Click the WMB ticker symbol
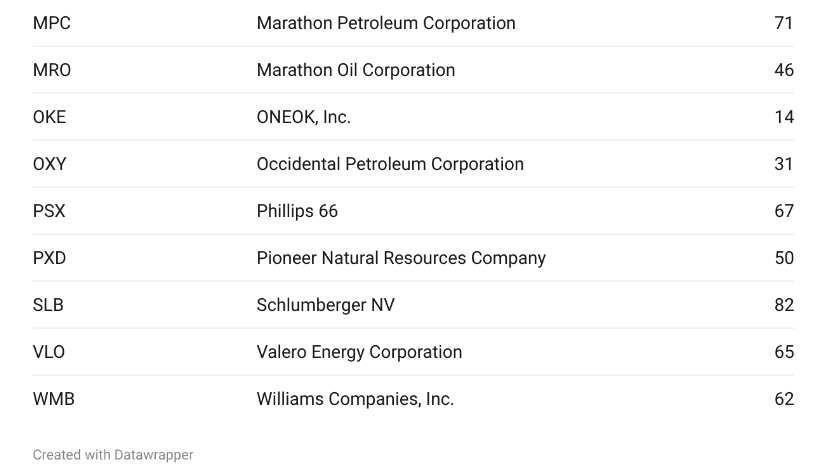Screen dimensions: 829x469 point(53,400)
